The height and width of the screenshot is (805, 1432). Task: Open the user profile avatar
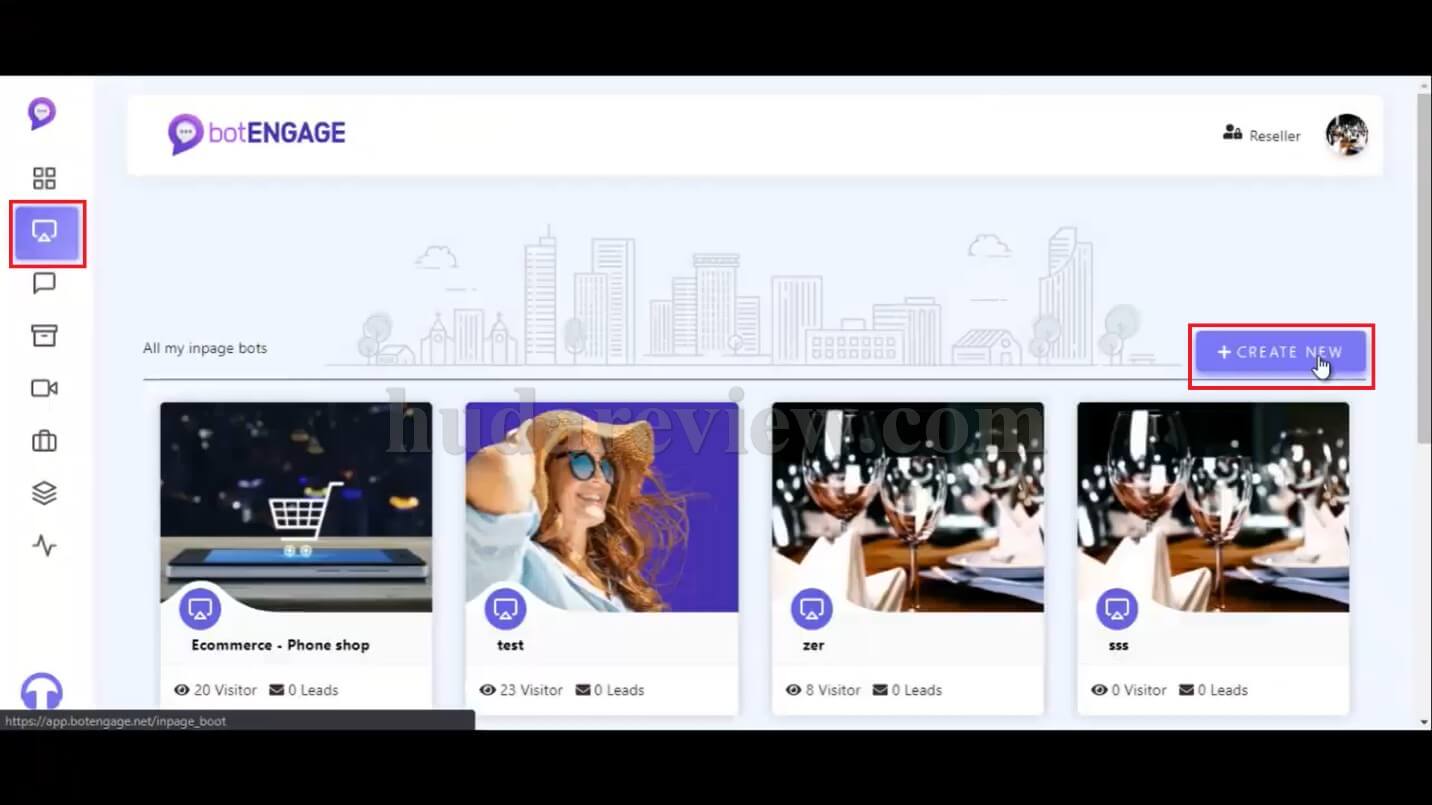click(x=1347, y=135)
